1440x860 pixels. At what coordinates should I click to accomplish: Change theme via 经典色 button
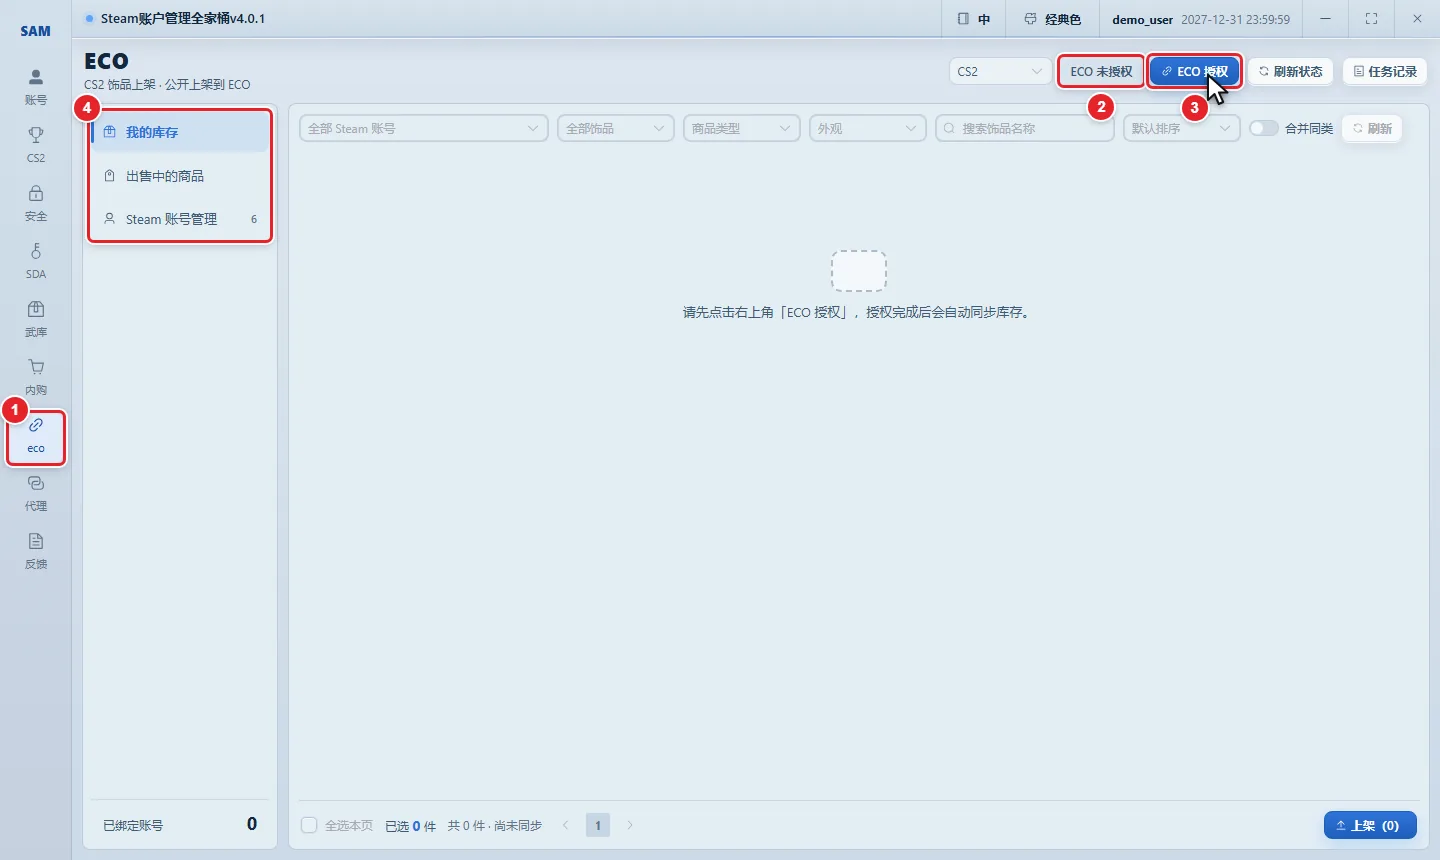[1053, 19]
